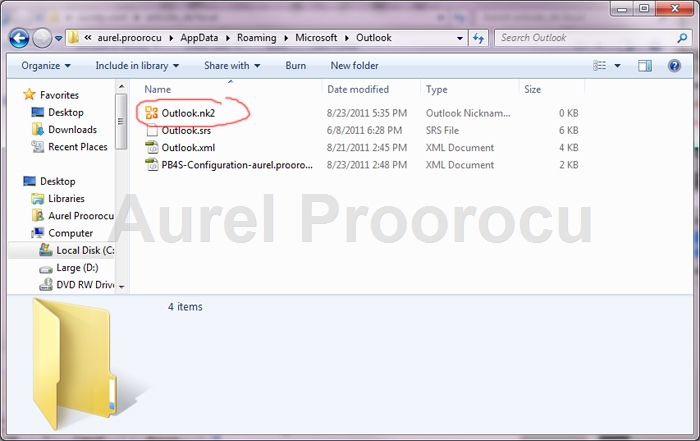
Task: Create a New folder
Action: 354,66
